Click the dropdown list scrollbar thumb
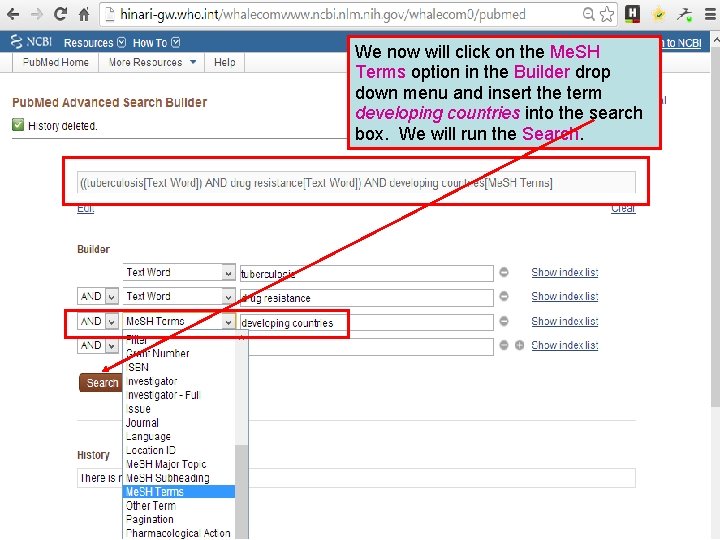720x540 pixels. tap(242, 491)
